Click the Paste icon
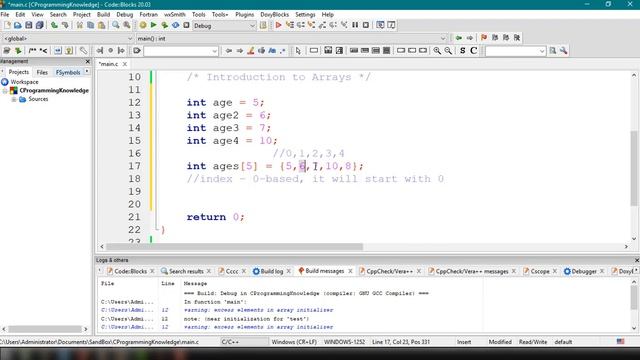 point(101,25)
